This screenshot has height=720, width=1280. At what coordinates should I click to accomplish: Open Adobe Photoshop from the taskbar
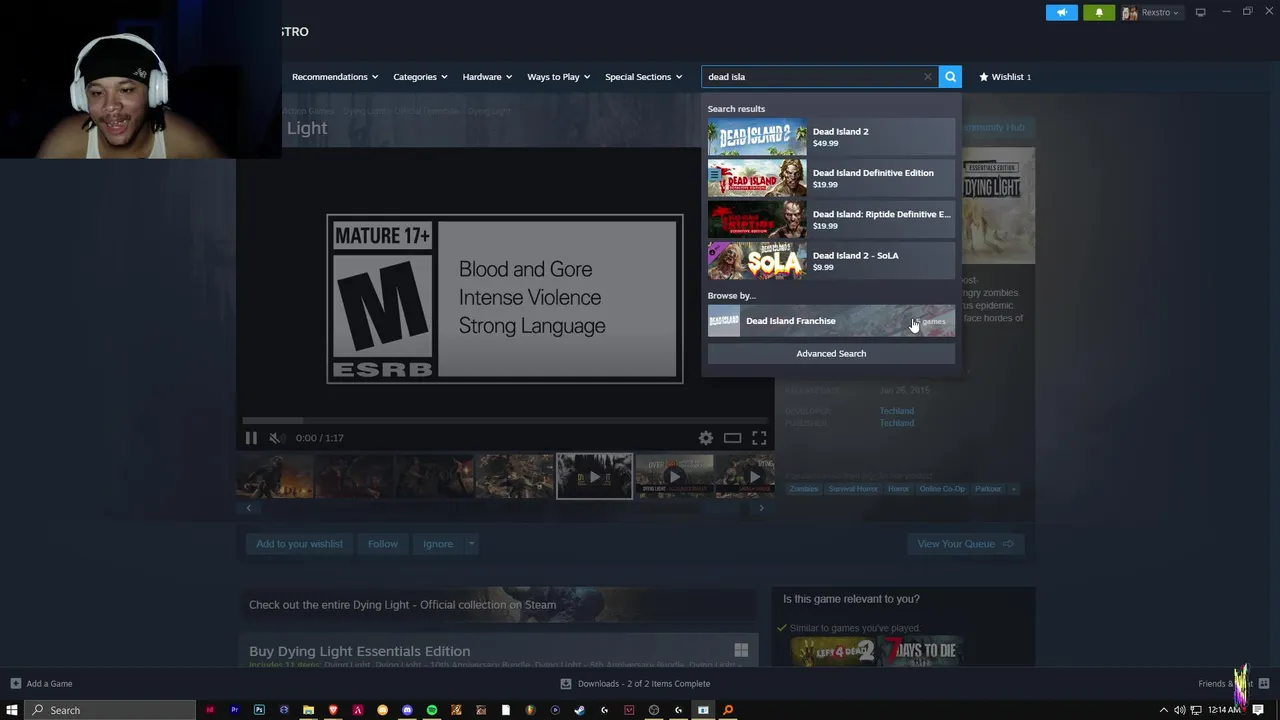(259, 710)
